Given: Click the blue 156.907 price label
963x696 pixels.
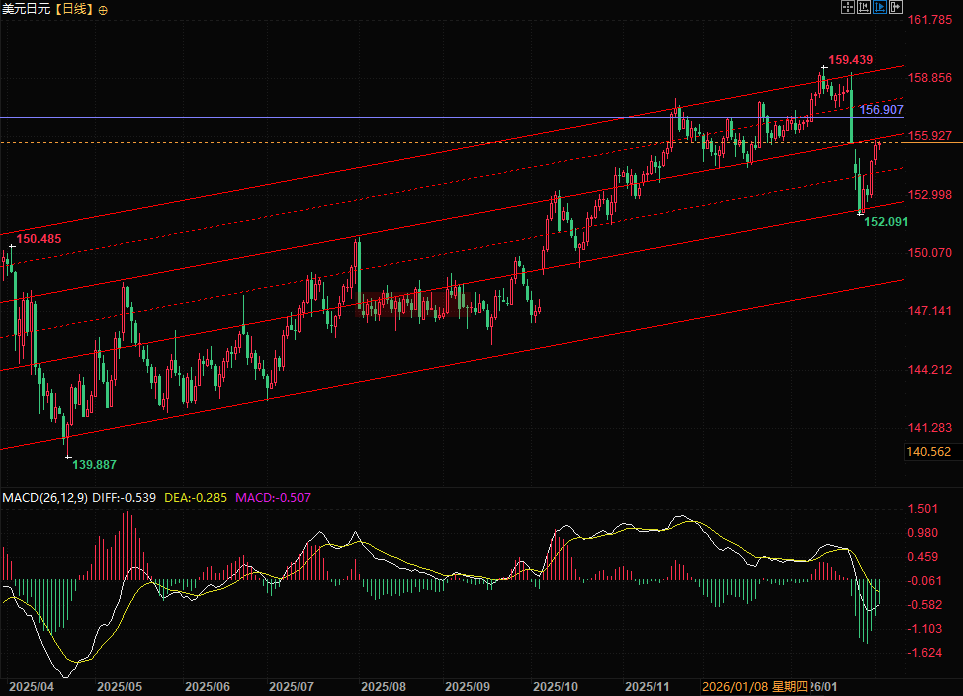Looking at the screenshot, I should click(882, 109).
